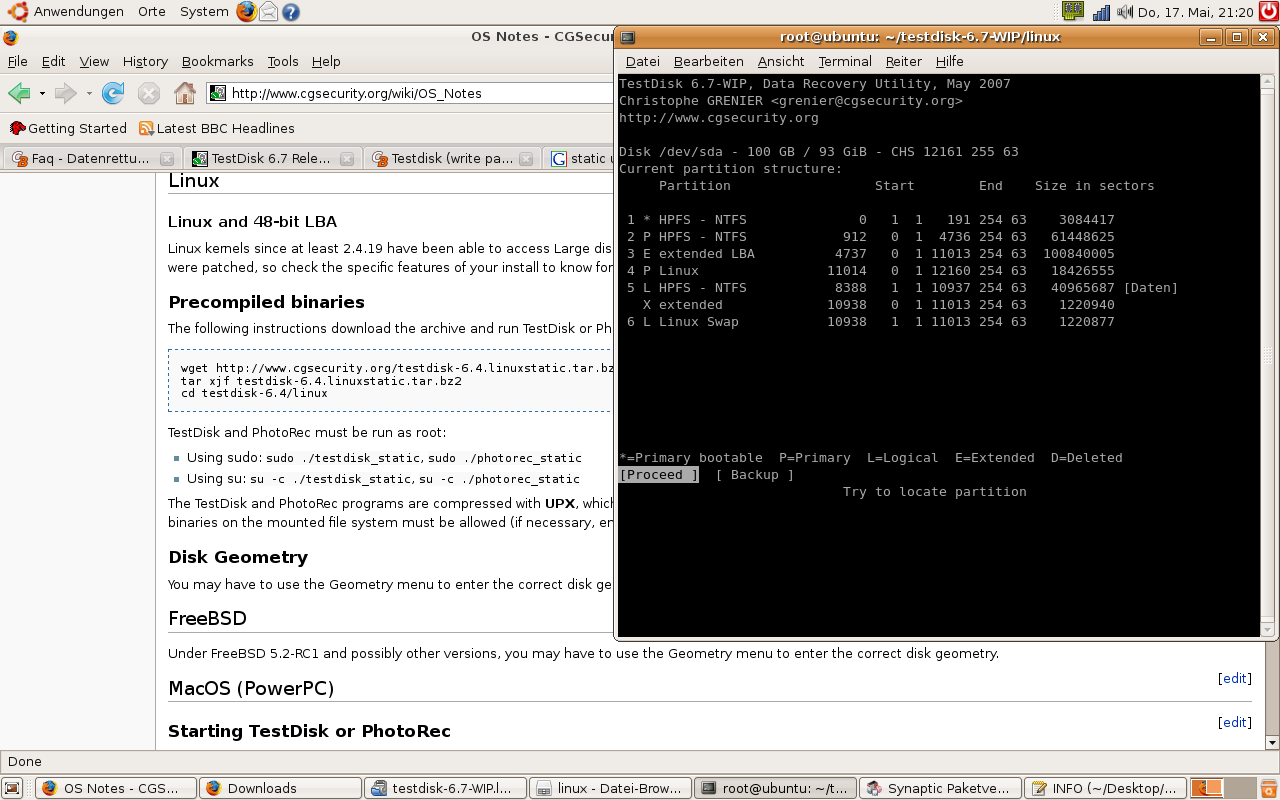The width and height of the screenshot is (1280, 800).
Task: Switch to linux - Datei-Brow... taskbar window
Action: [609, 788]
